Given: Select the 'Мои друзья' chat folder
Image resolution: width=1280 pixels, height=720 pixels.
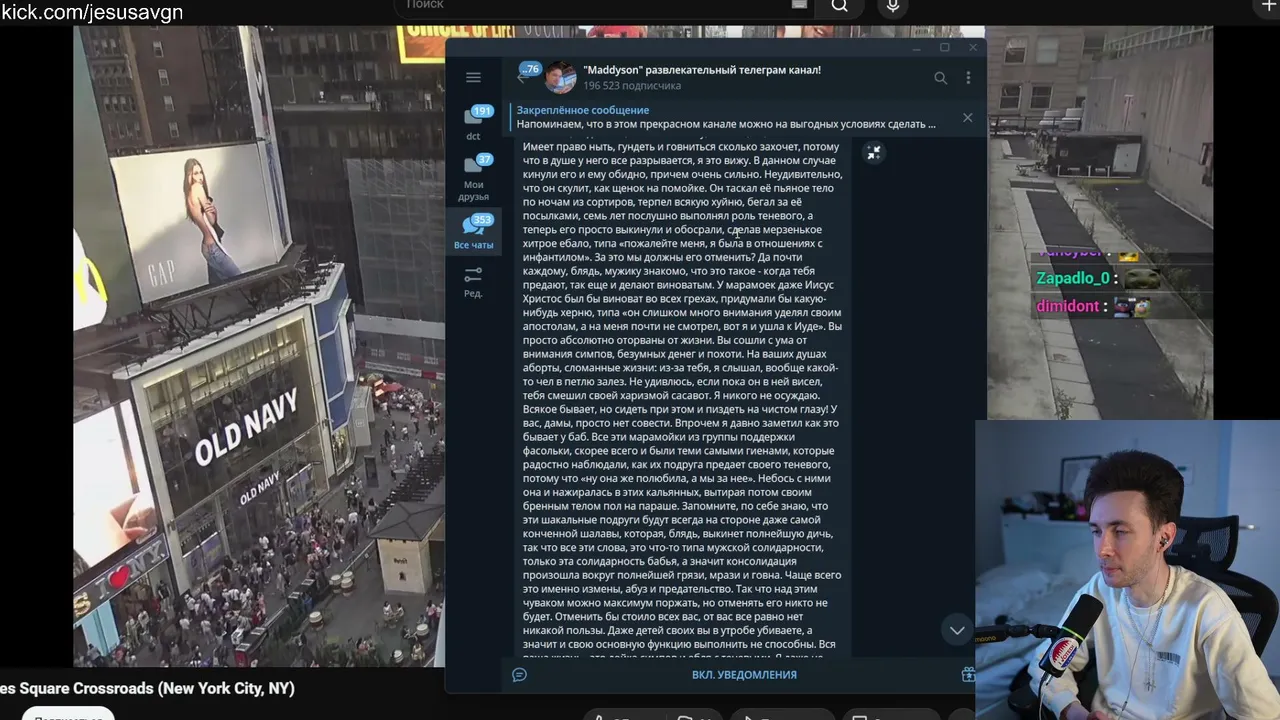Looking at the screenshot, I should (473, 176).
